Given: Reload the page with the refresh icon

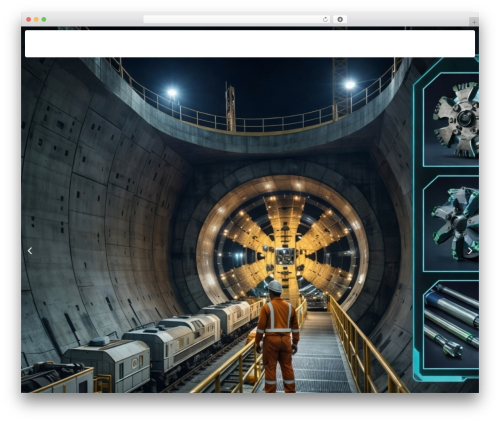Looking at the screenshot, I should (325, 19).
